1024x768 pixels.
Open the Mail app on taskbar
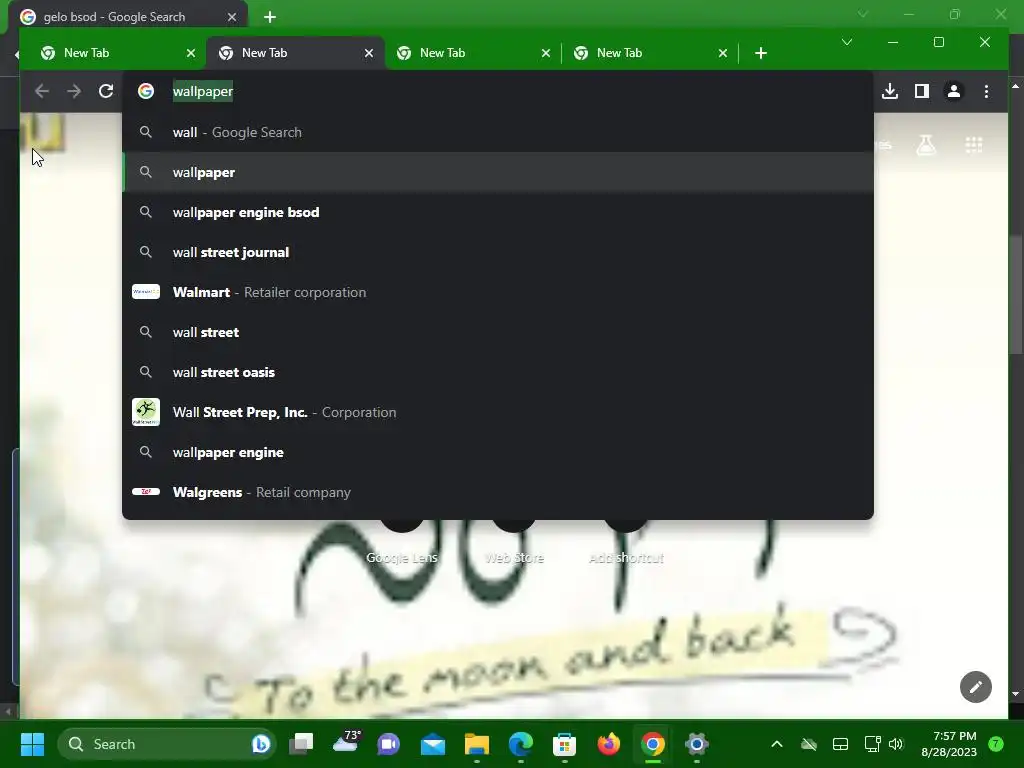tap(432, 744)
